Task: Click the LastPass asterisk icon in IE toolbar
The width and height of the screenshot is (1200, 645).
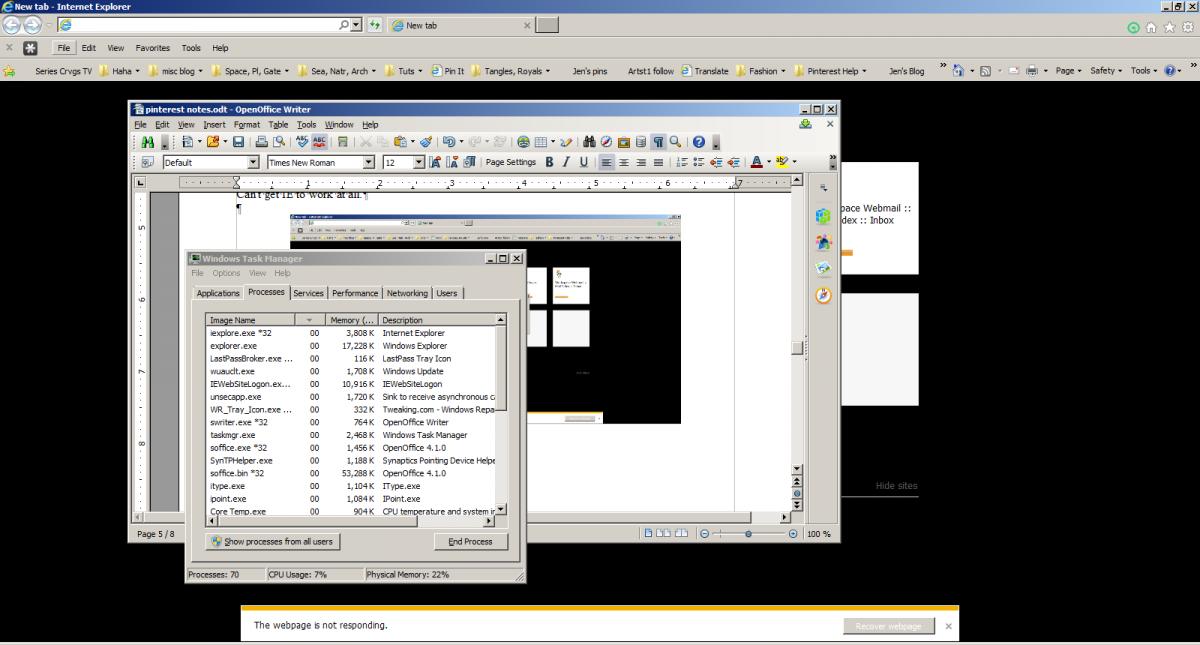Action: point(30,47)
